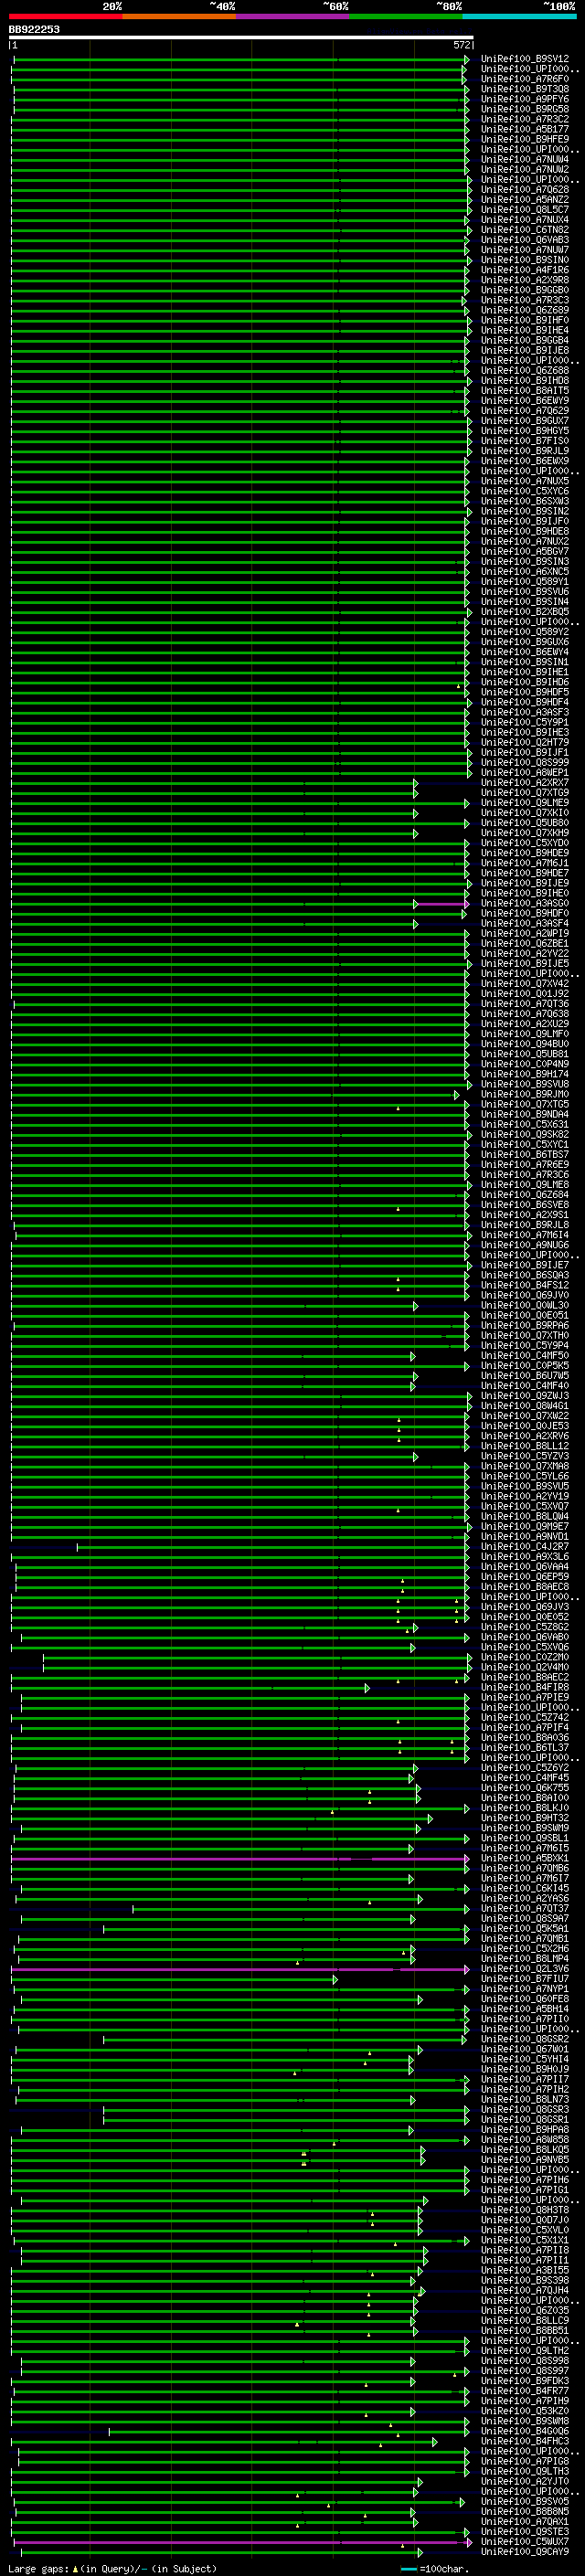Image resolution: width=585 pixels, height=2576 pixels.
Task: Open hit UniRef100_B8LKJ0
Action: coord(525,1808)
